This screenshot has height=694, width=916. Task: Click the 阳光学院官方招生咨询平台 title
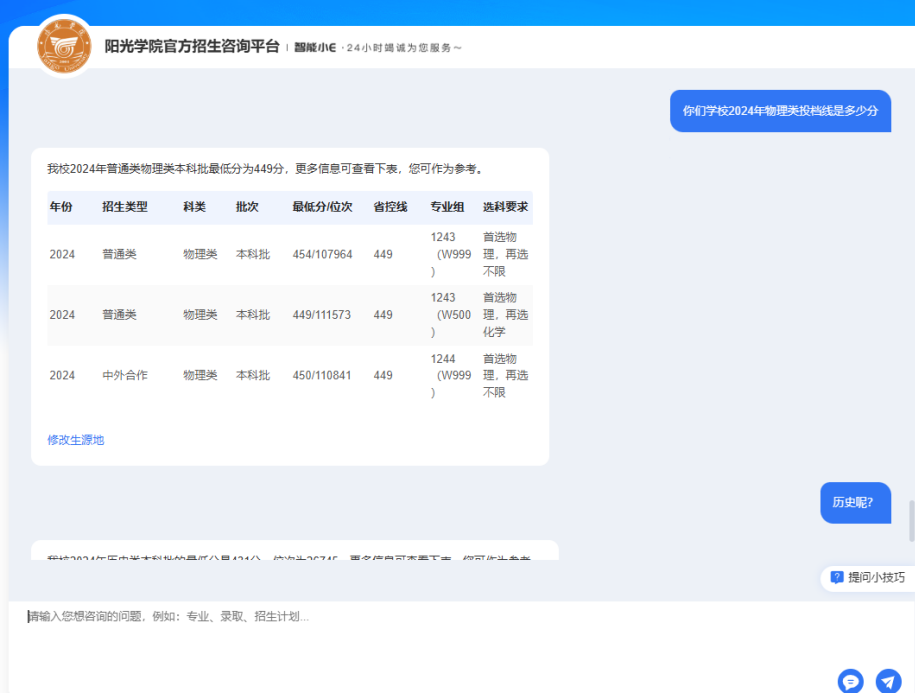pyautogui.click(x=192, y=47)
